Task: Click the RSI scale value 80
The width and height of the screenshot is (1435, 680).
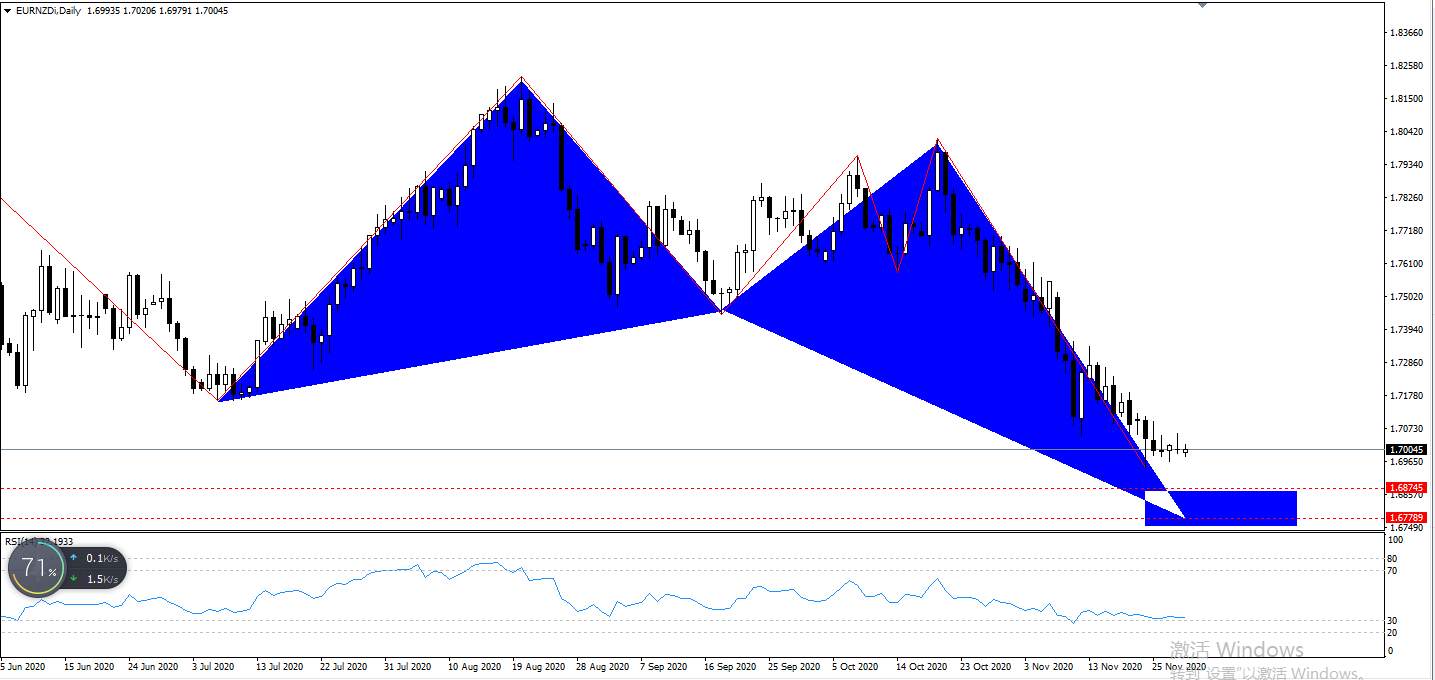Action: (1393, 559)
